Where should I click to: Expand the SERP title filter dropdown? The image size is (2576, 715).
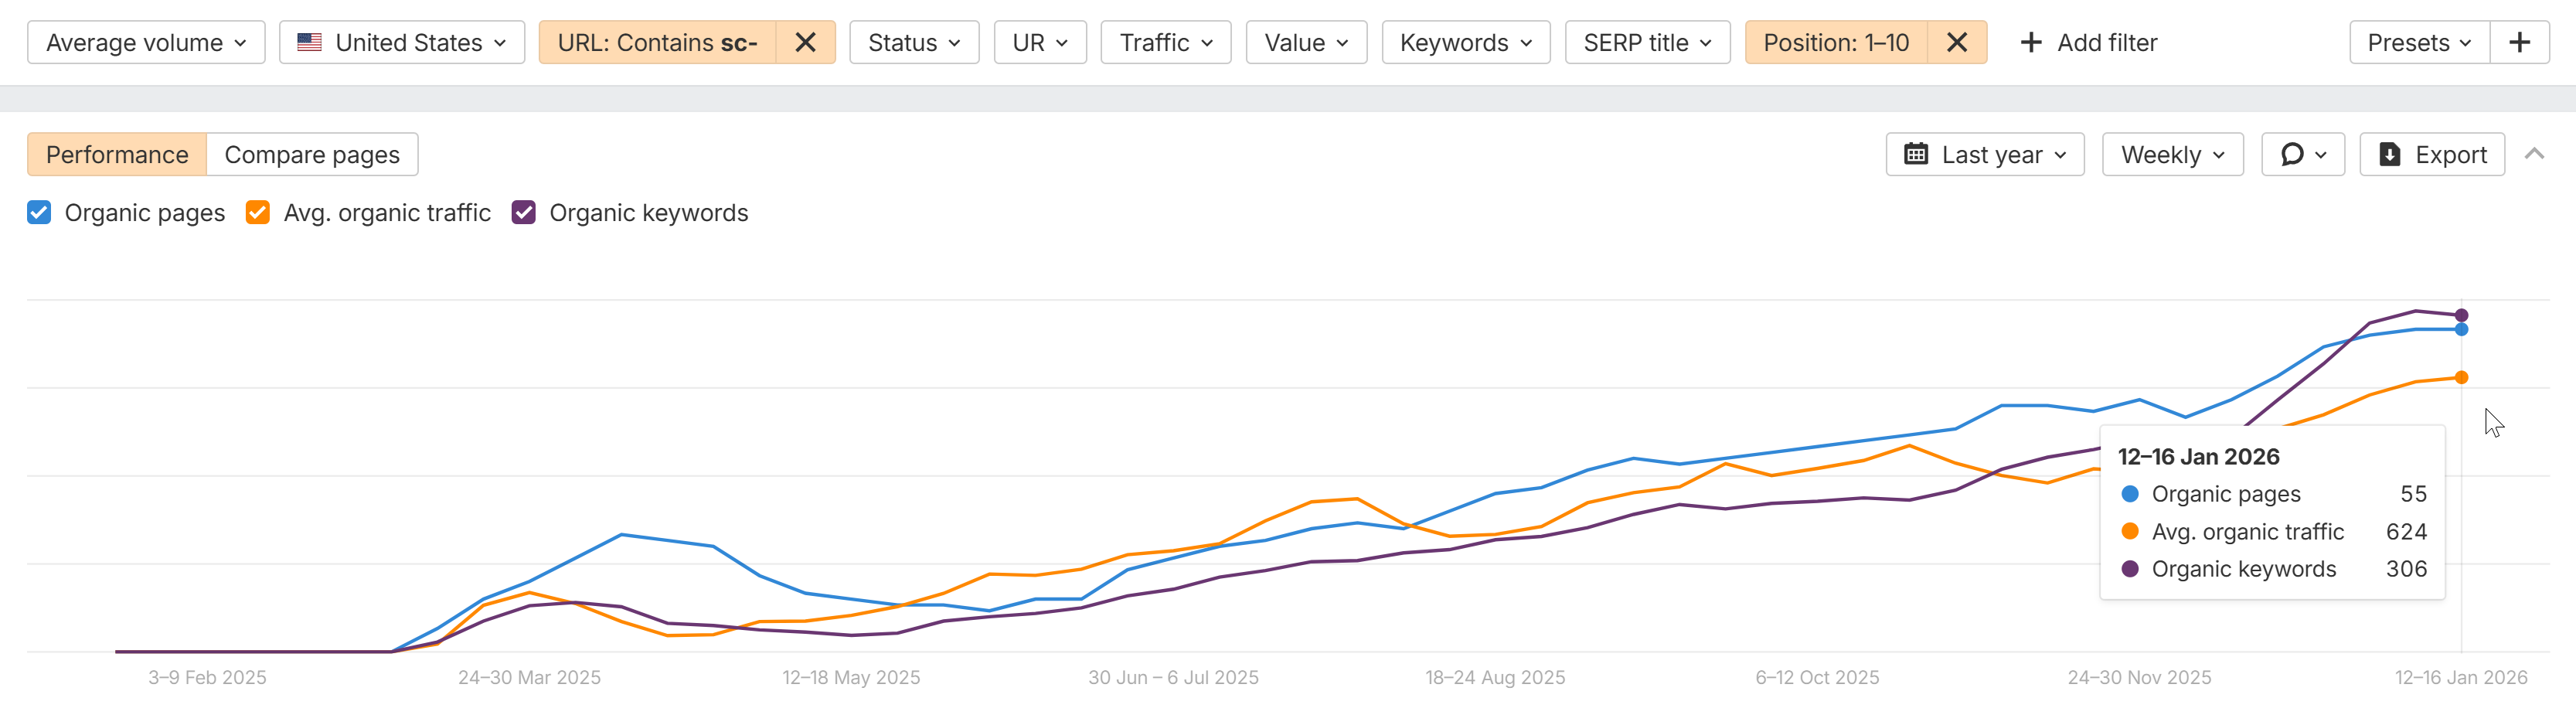tap(1646, 43)
